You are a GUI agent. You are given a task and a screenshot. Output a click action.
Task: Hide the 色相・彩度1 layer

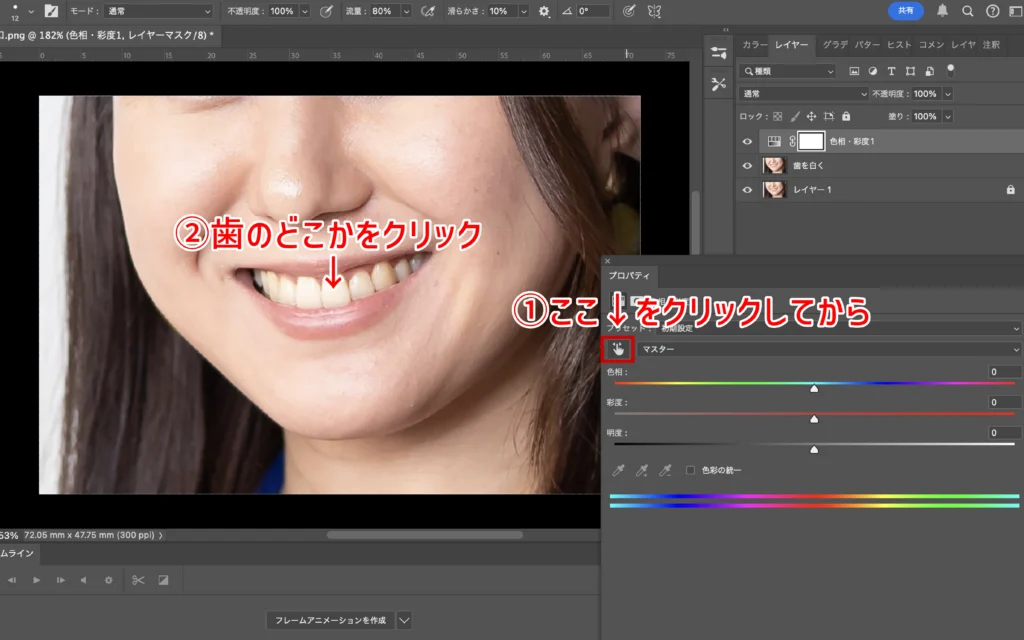point(747,142)
